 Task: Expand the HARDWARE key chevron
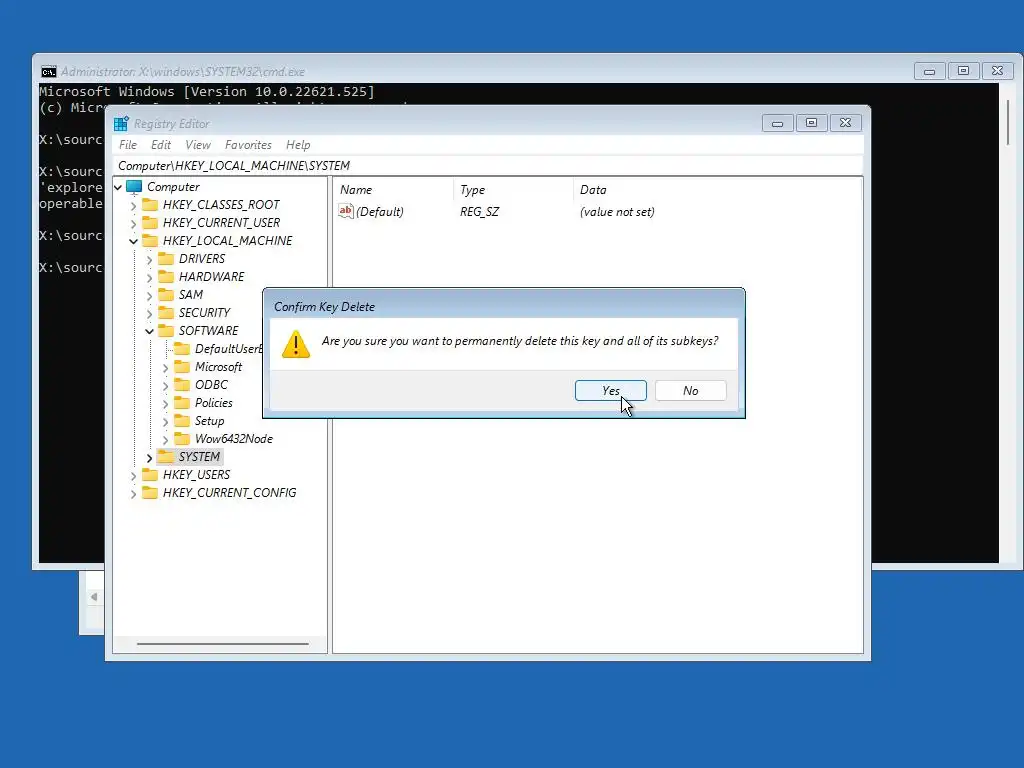(x=150, y=278)
